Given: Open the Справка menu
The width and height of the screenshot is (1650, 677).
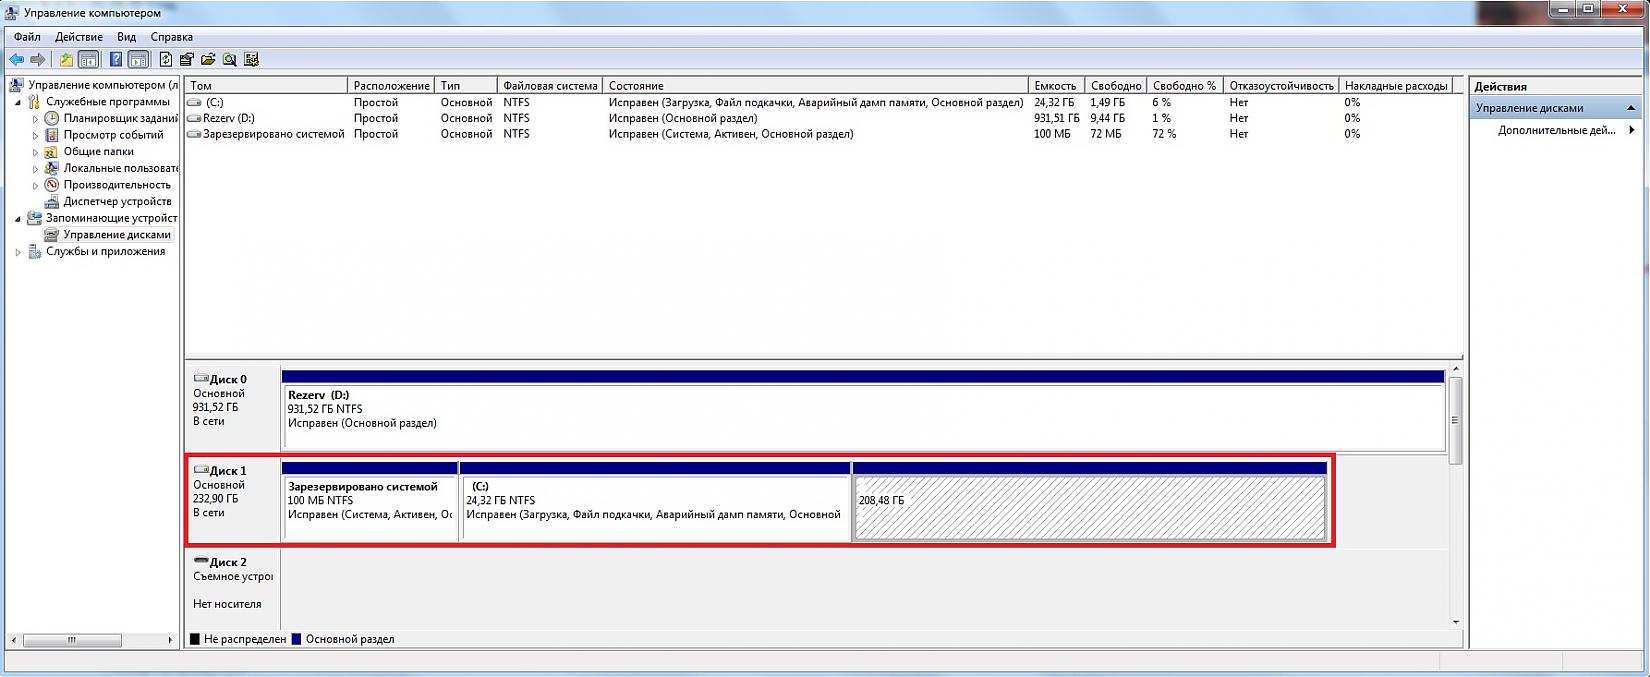Looking at the screenshot, I should 172,37.
